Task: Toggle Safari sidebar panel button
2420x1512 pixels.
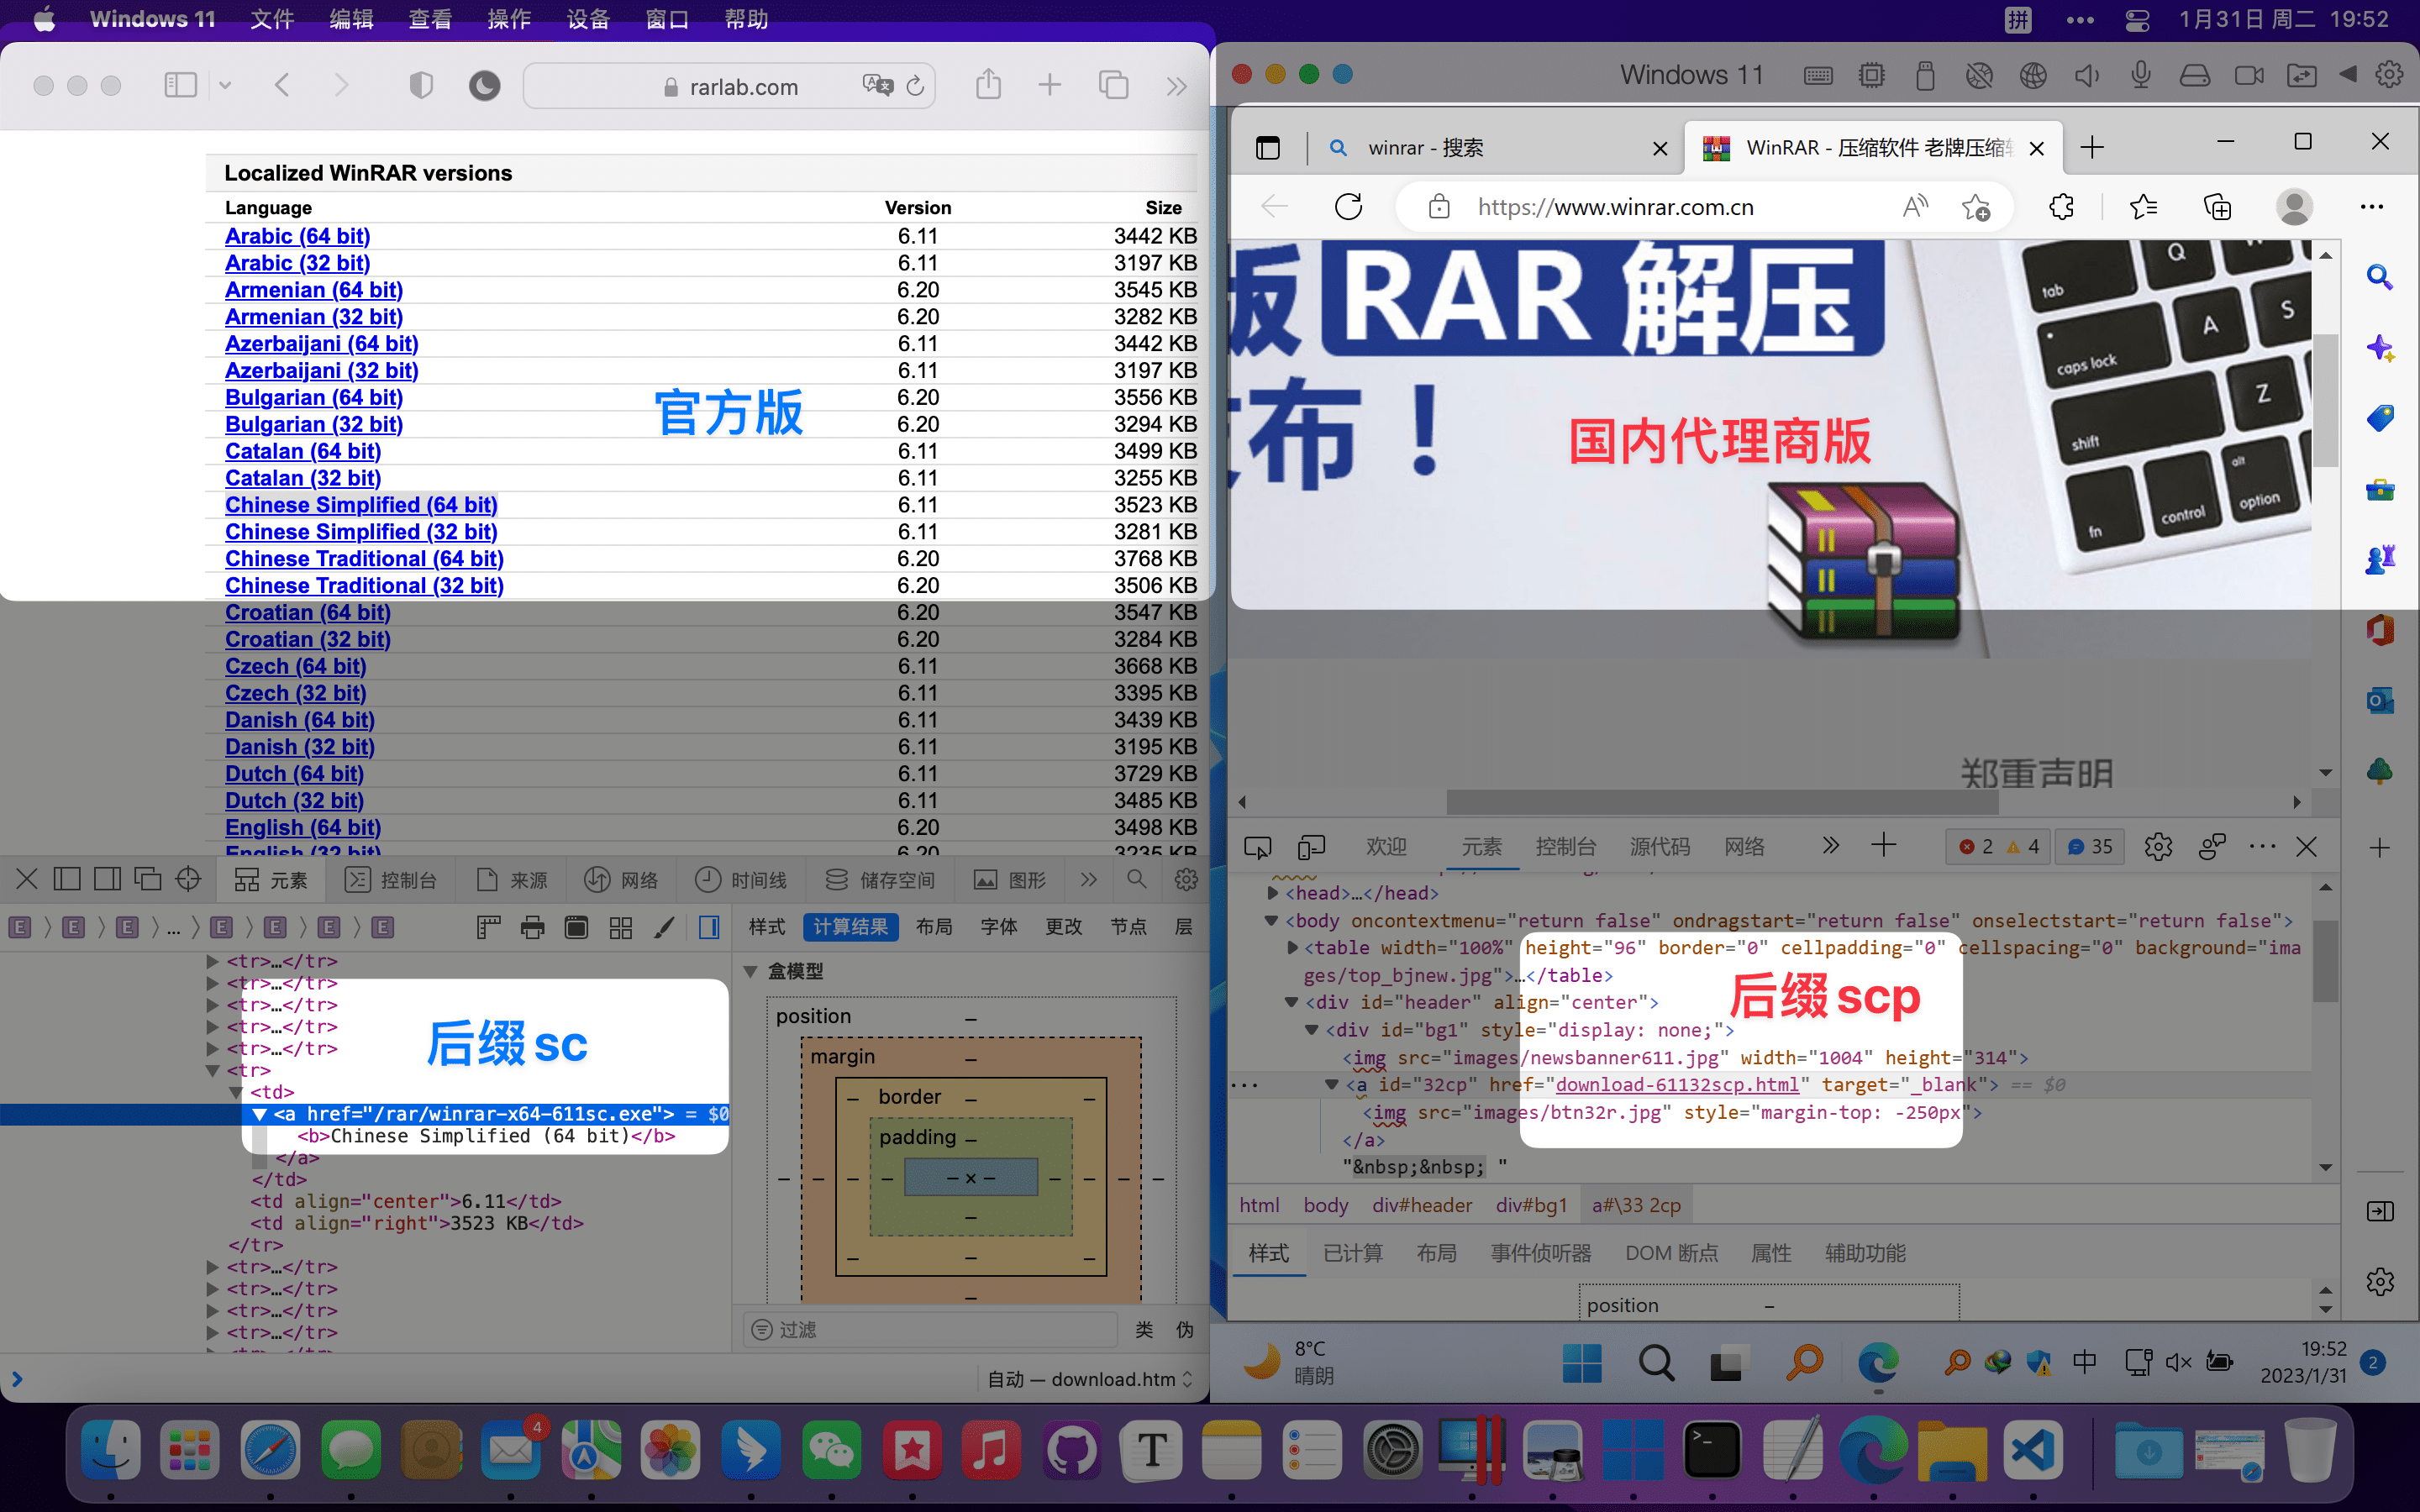Action: [x=180, y=85]
